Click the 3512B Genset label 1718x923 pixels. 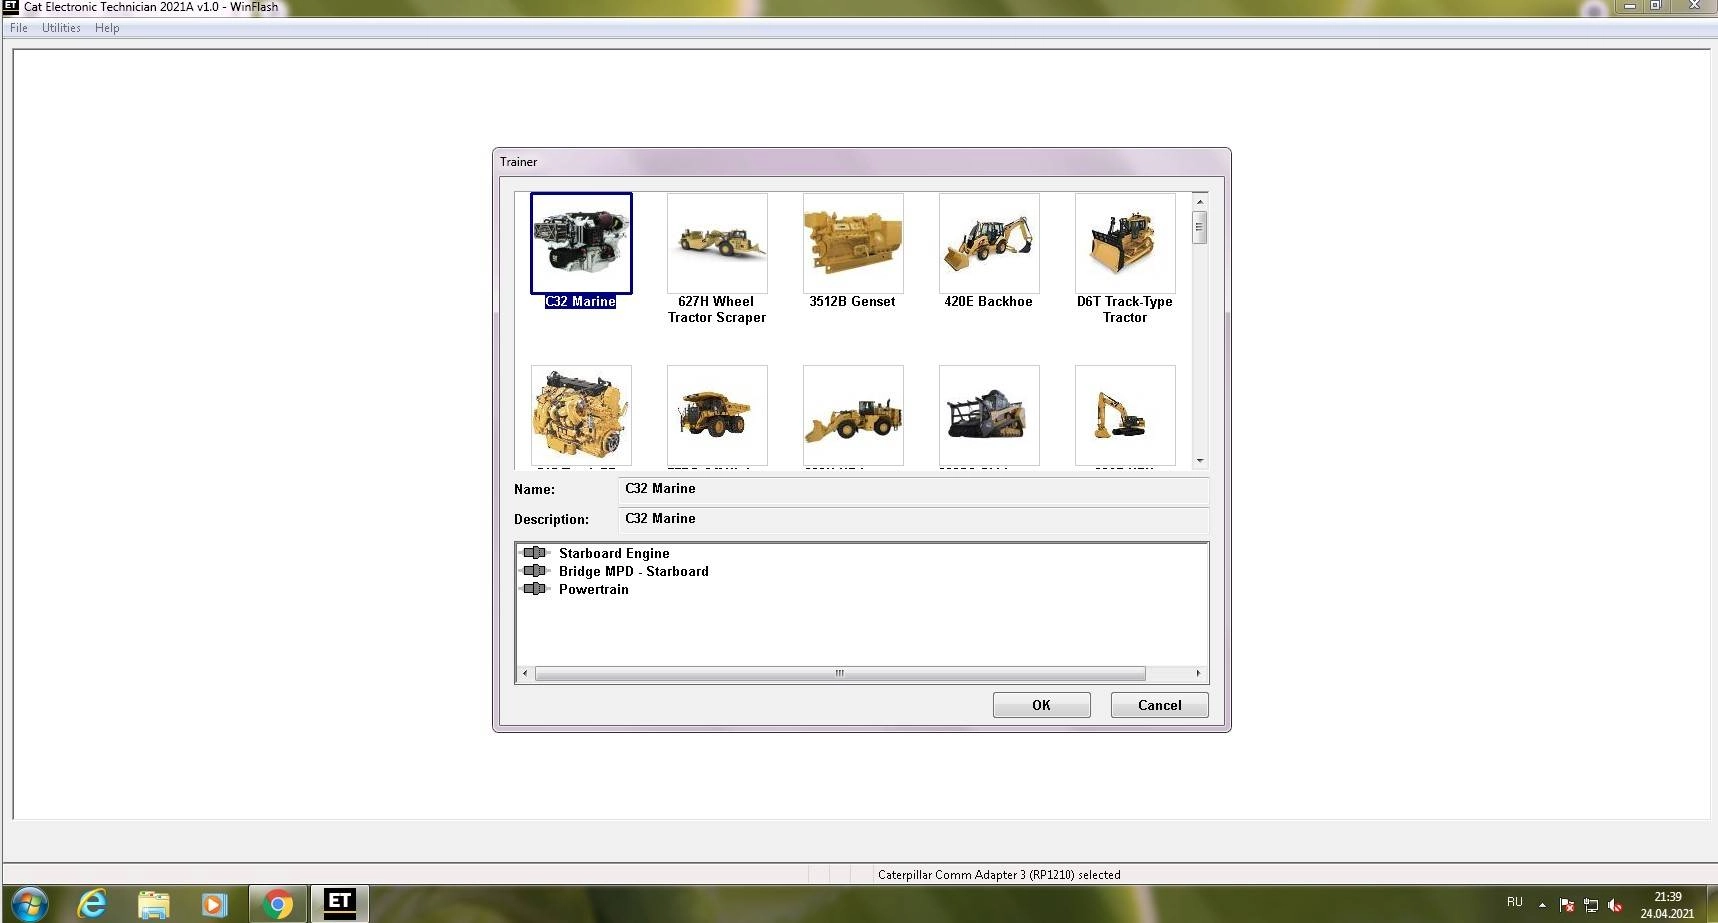(852, 301)
